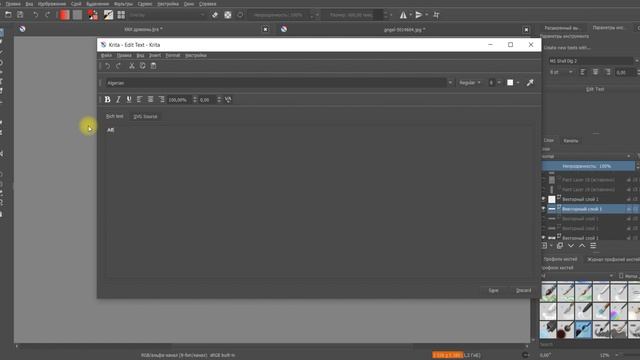Center-align text in Edit Text dialog
640x360 pixels.
point(151,100)
